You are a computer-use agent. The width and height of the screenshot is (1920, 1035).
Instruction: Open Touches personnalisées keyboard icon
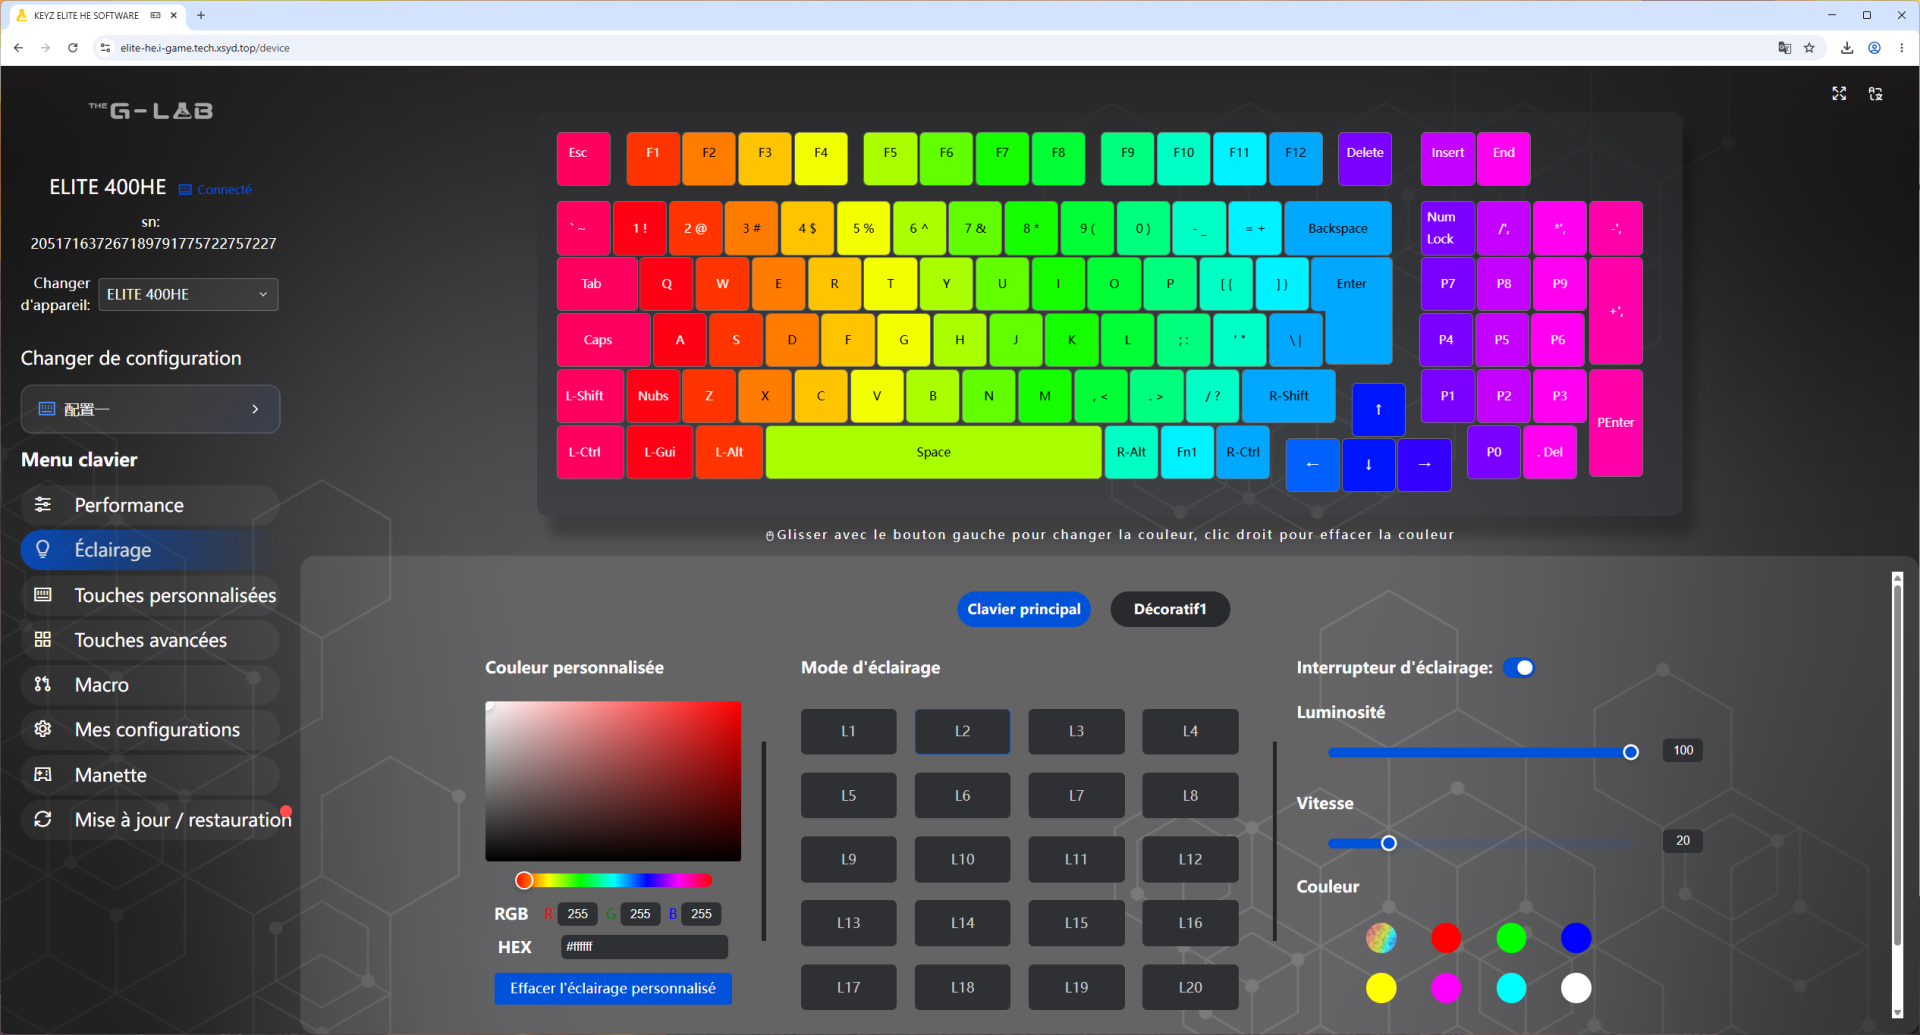click(43, 595)
